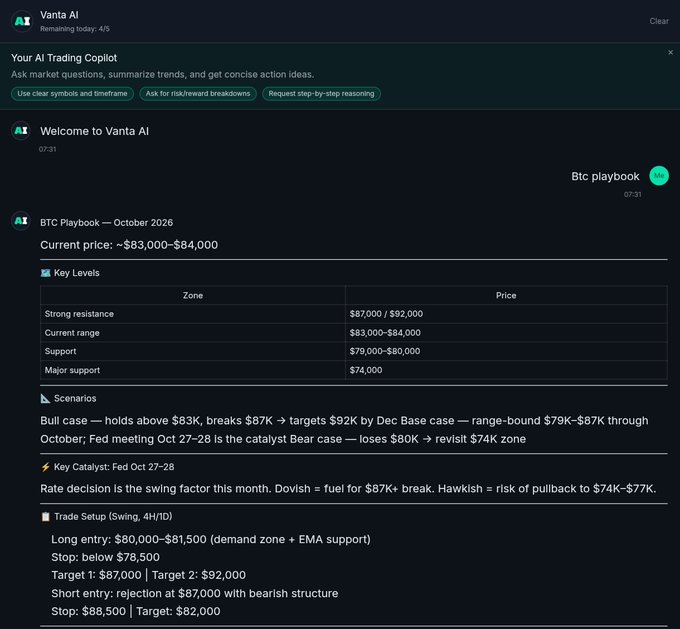Viewport: 680px width, 629px height.
Task: Close the AI Trading Copilot banner
Action: [670, 52]
